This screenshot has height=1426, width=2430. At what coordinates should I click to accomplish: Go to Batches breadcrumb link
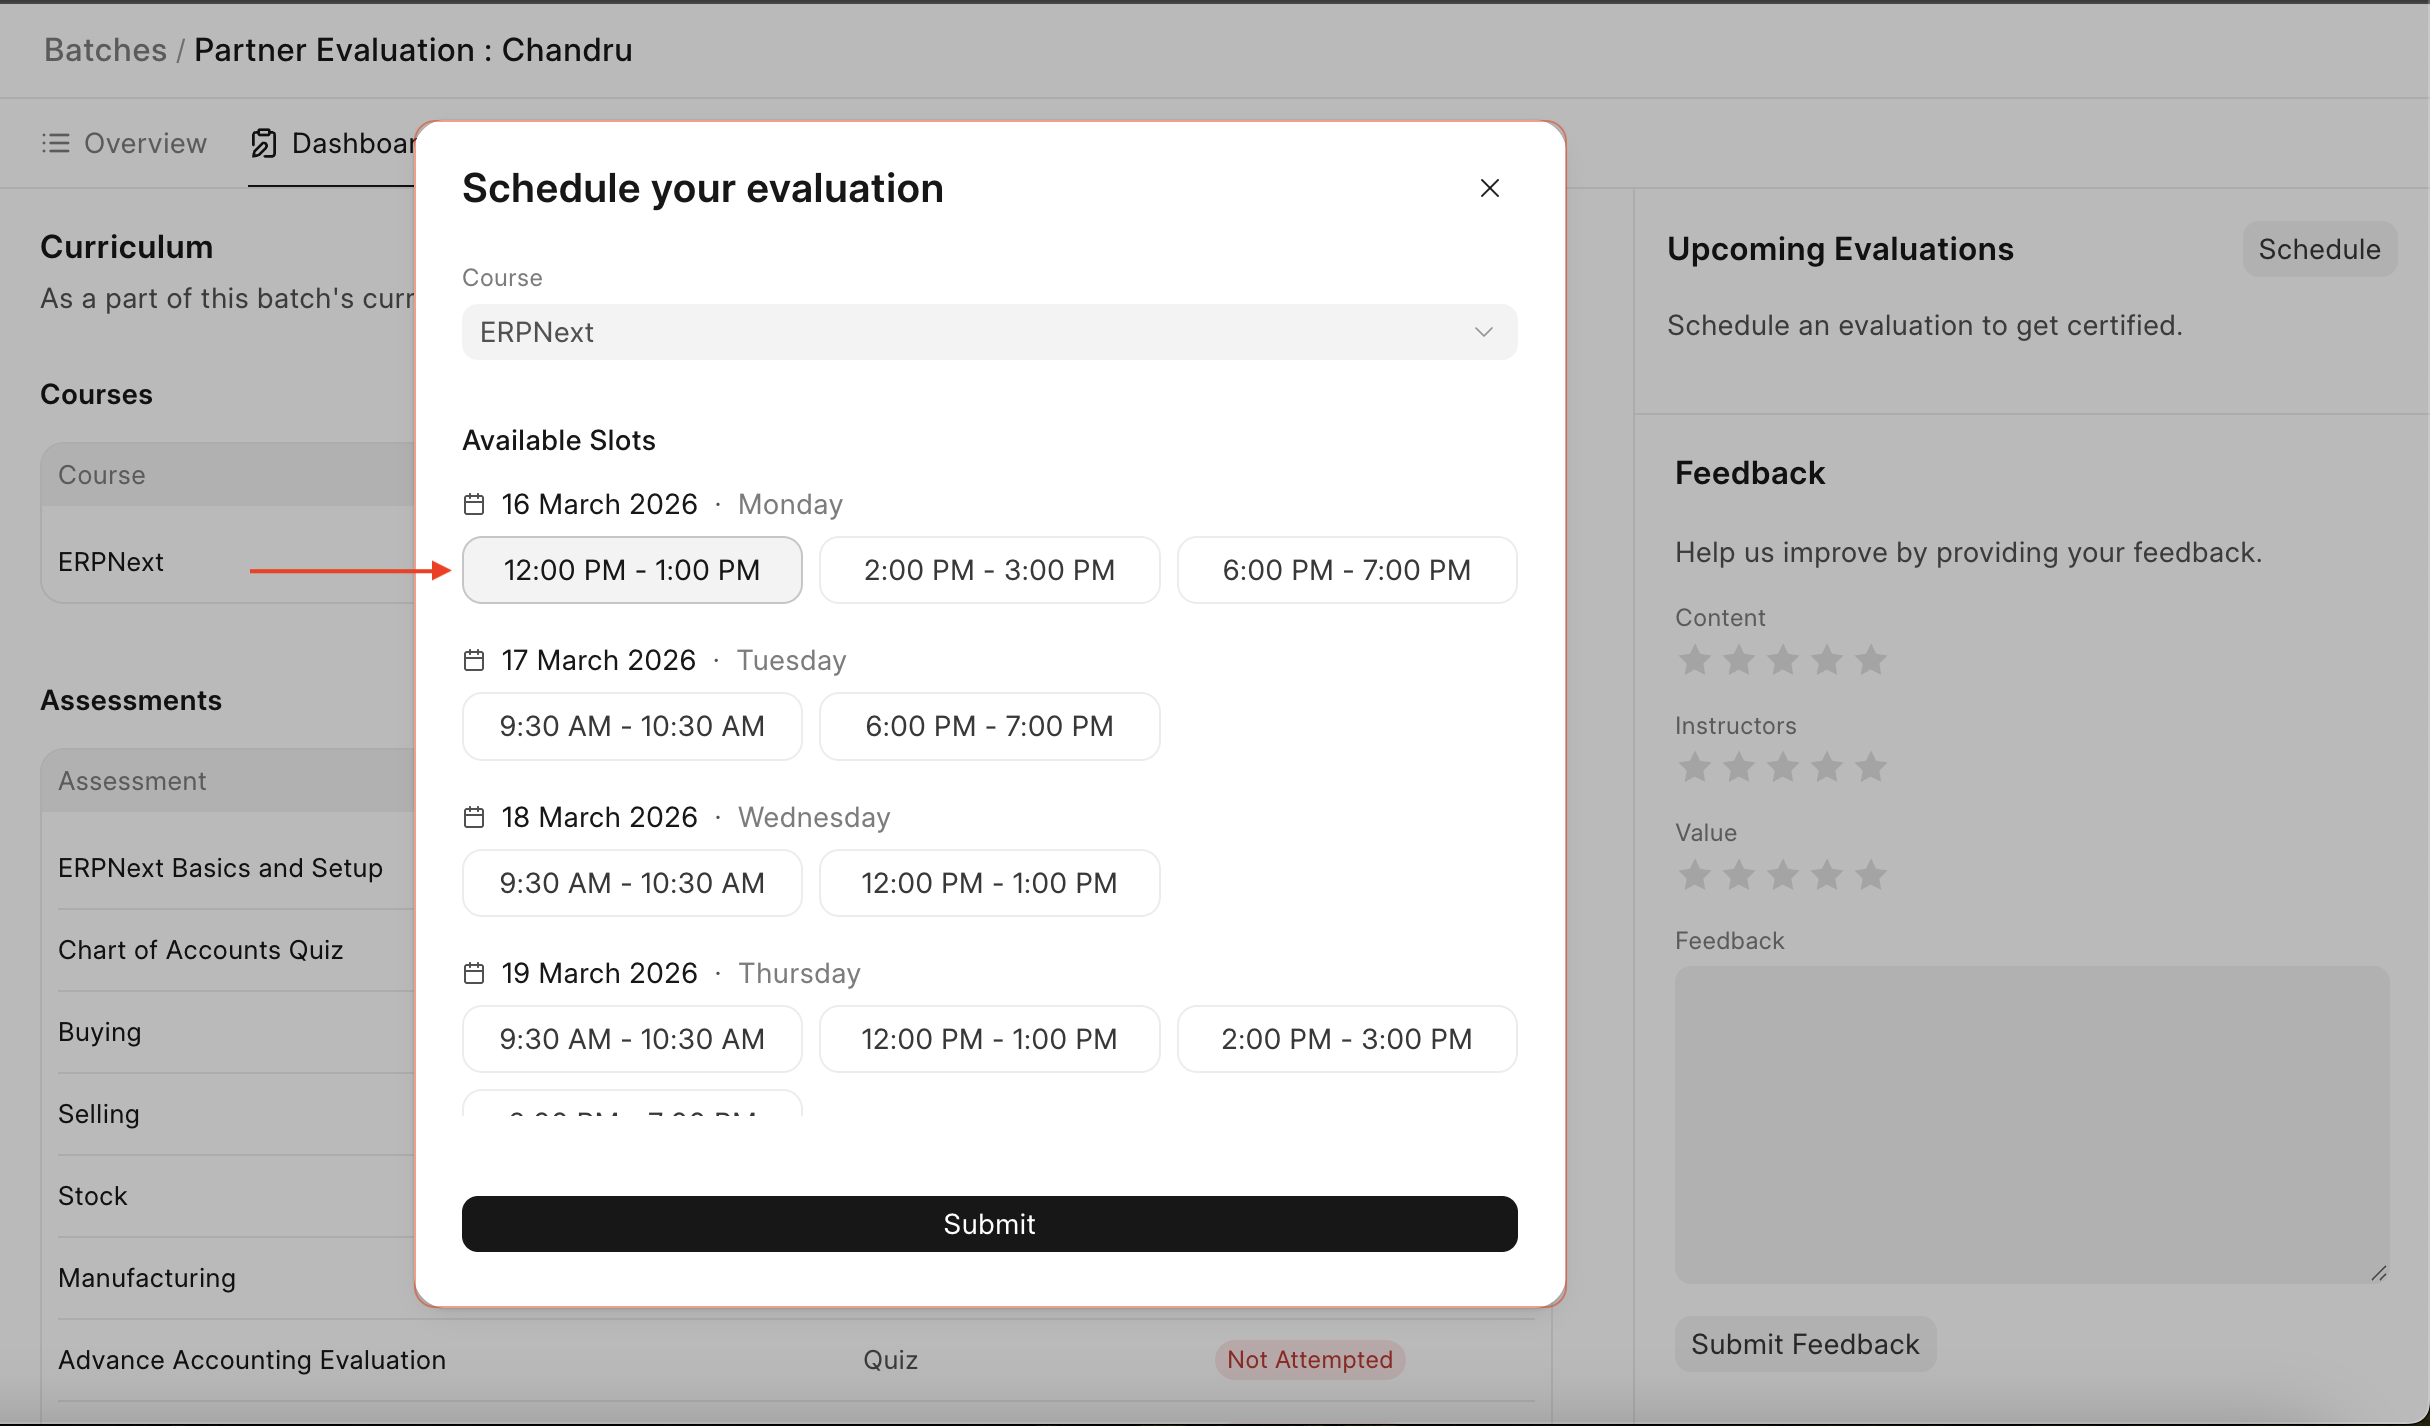(105, 50)
